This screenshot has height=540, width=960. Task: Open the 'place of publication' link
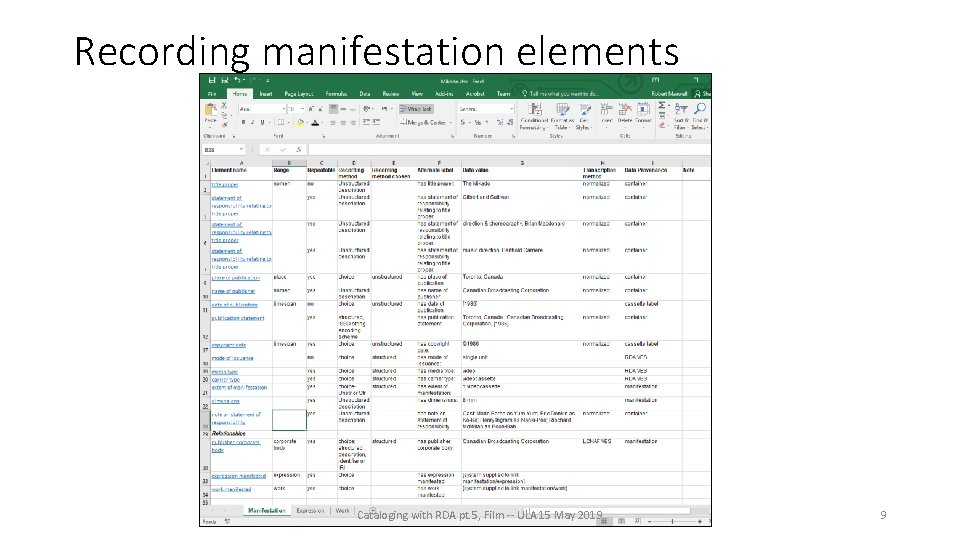pos(236,278)
